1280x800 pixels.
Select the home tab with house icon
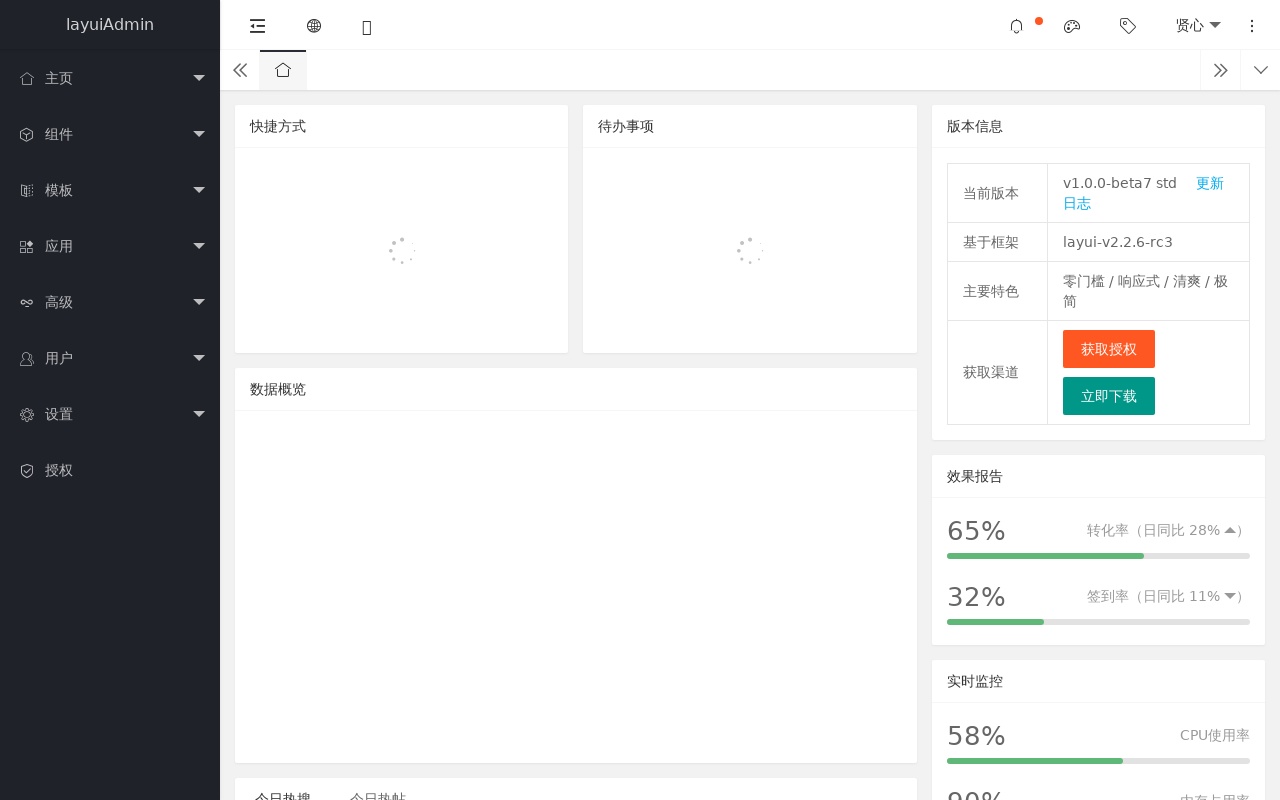283,70
